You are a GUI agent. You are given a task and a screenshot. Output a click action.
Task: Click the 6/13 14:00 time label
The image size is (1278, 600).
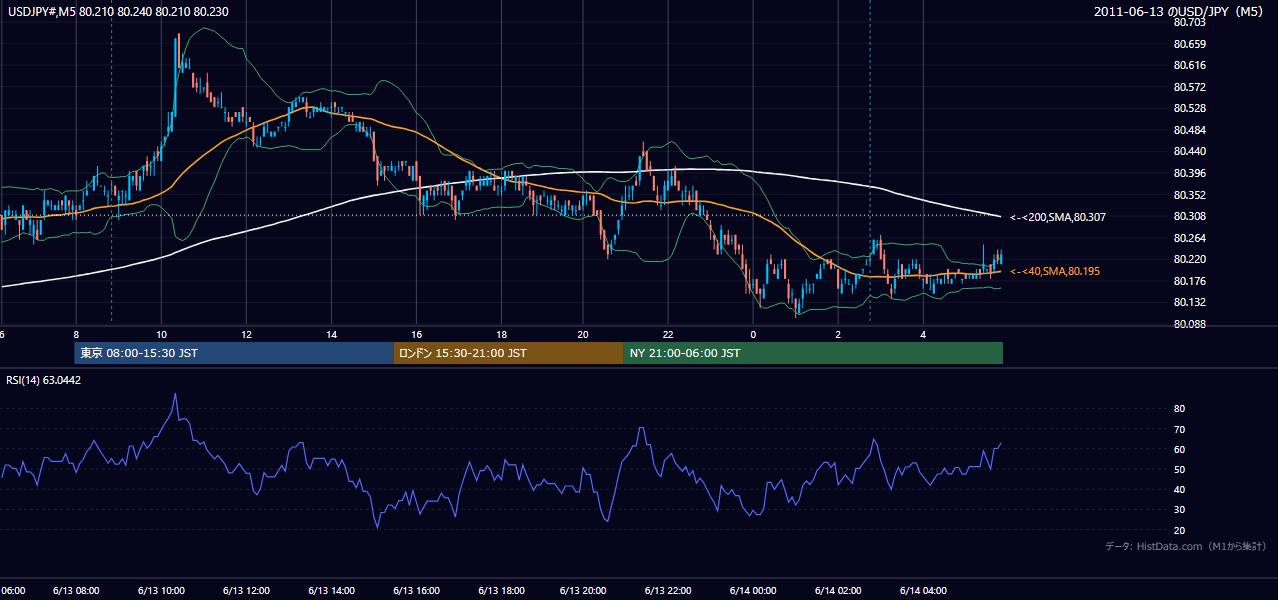tap(331, 591)
